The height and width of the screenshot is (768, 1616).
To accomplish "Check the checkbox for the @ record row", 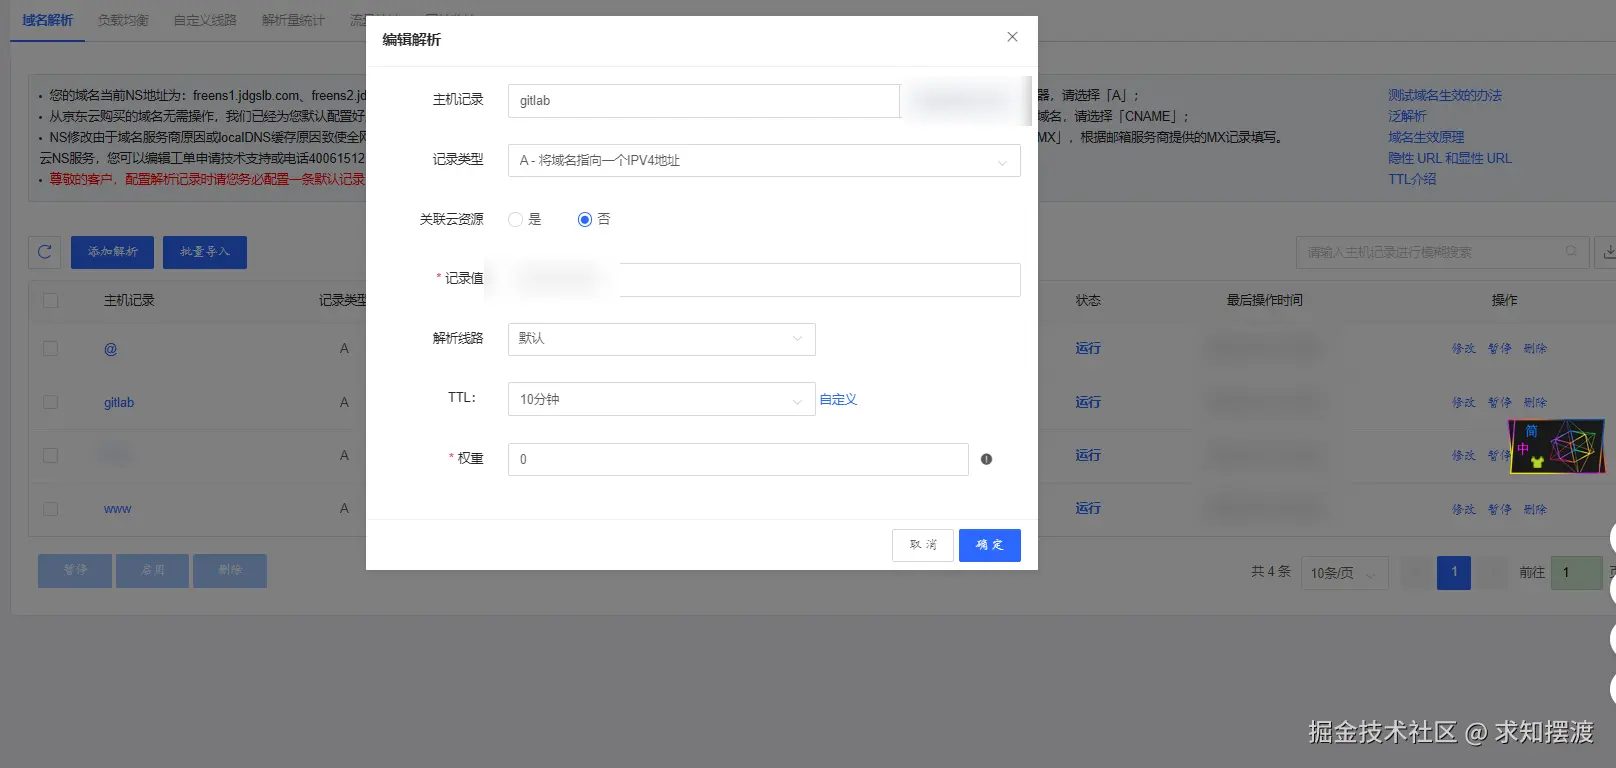I will point(51,348).
